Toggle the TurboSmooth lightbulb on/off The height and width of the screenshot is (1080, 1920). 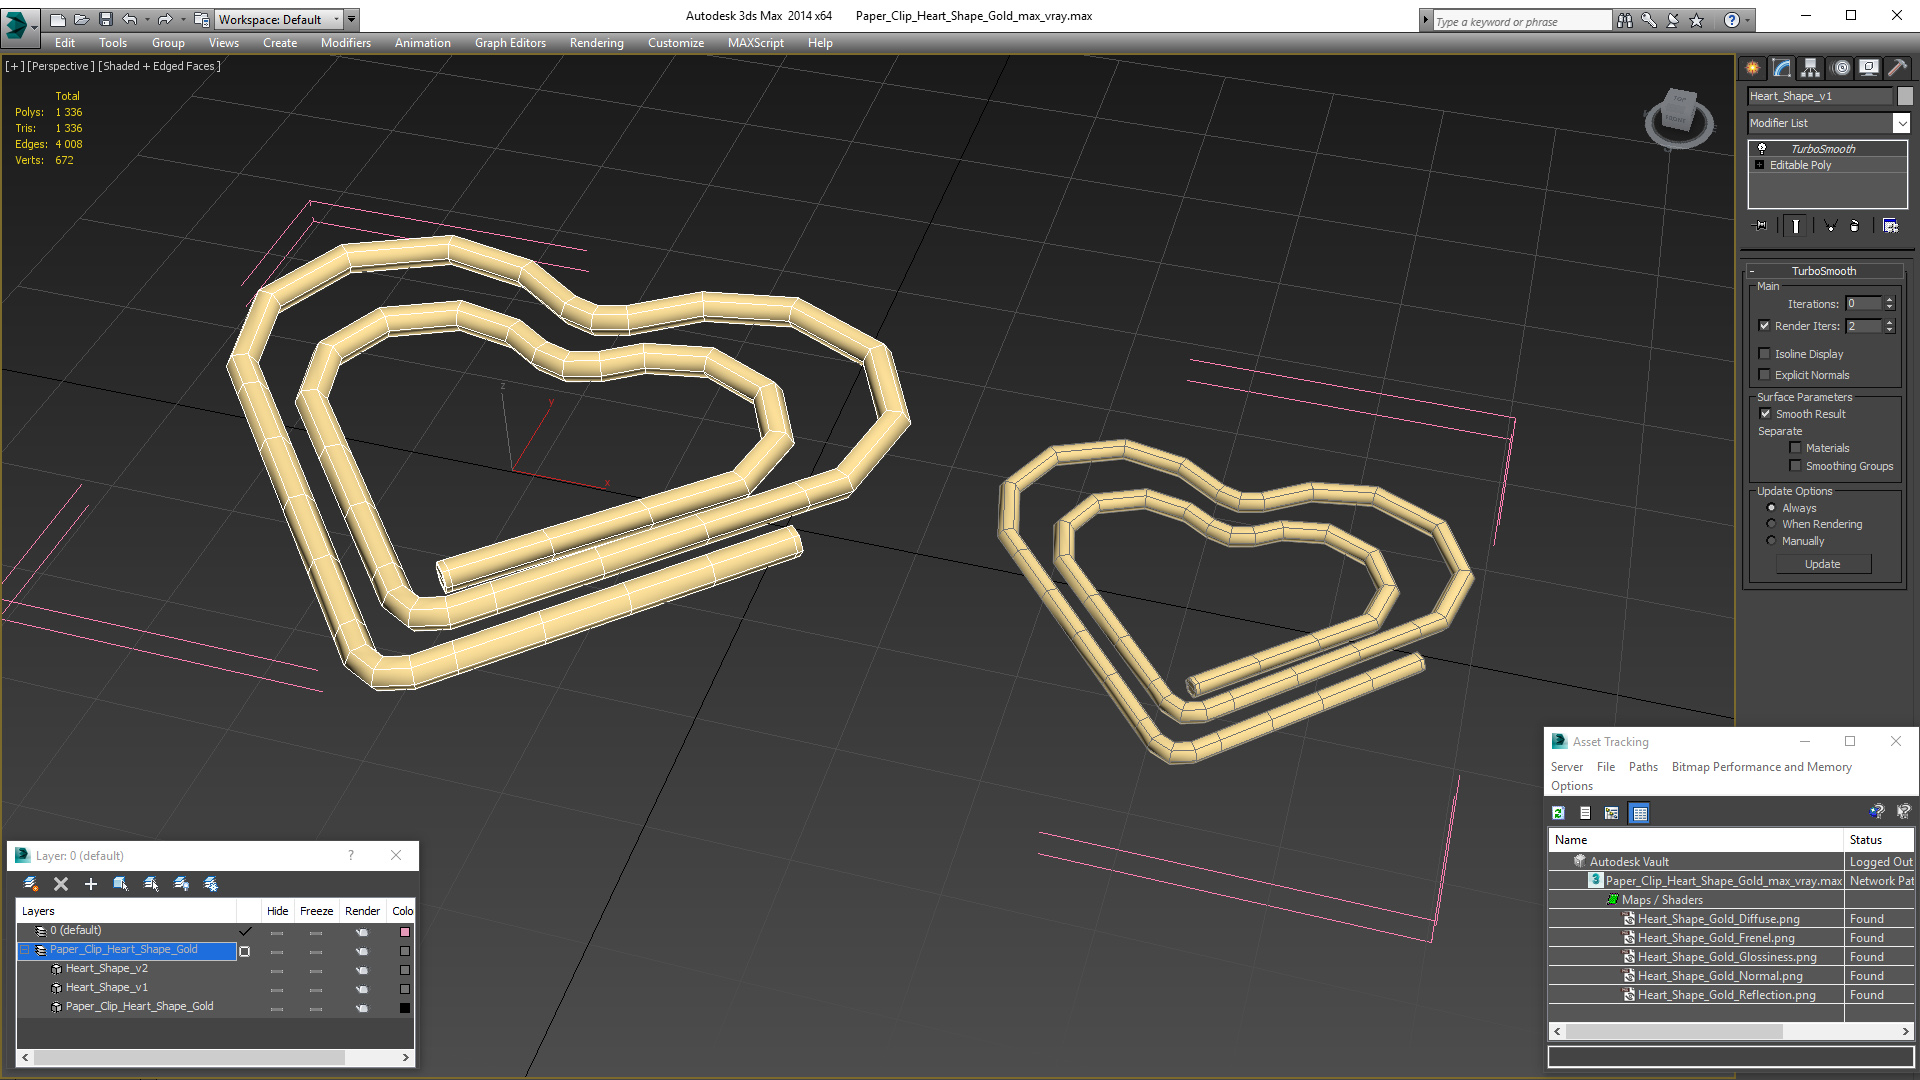coord(1762,148)
